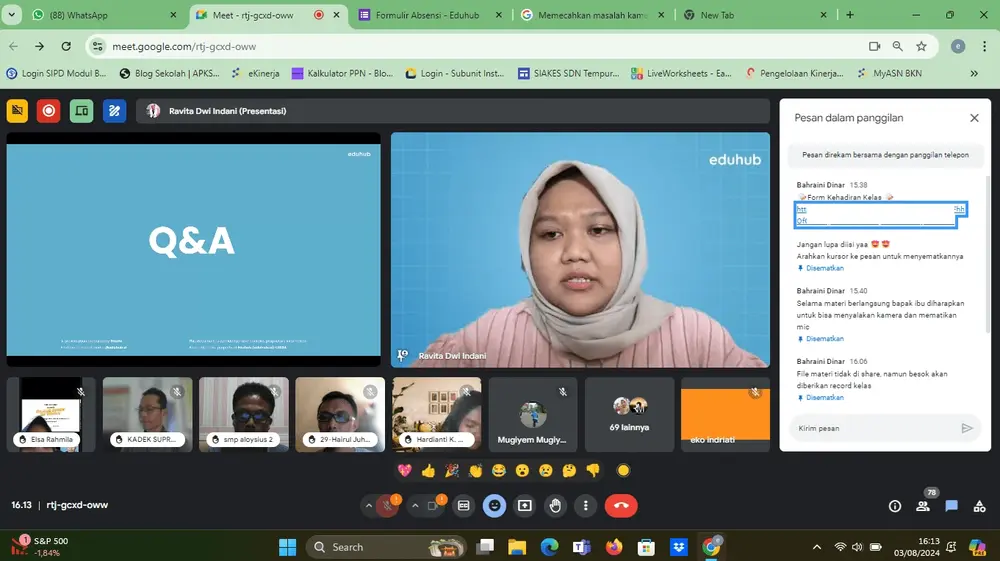Image resolution: width=1000 pixels, height=561 pixels.
Task: Switch to Formulir Absensi - Eduhub tab
Action: click(431, 15)
